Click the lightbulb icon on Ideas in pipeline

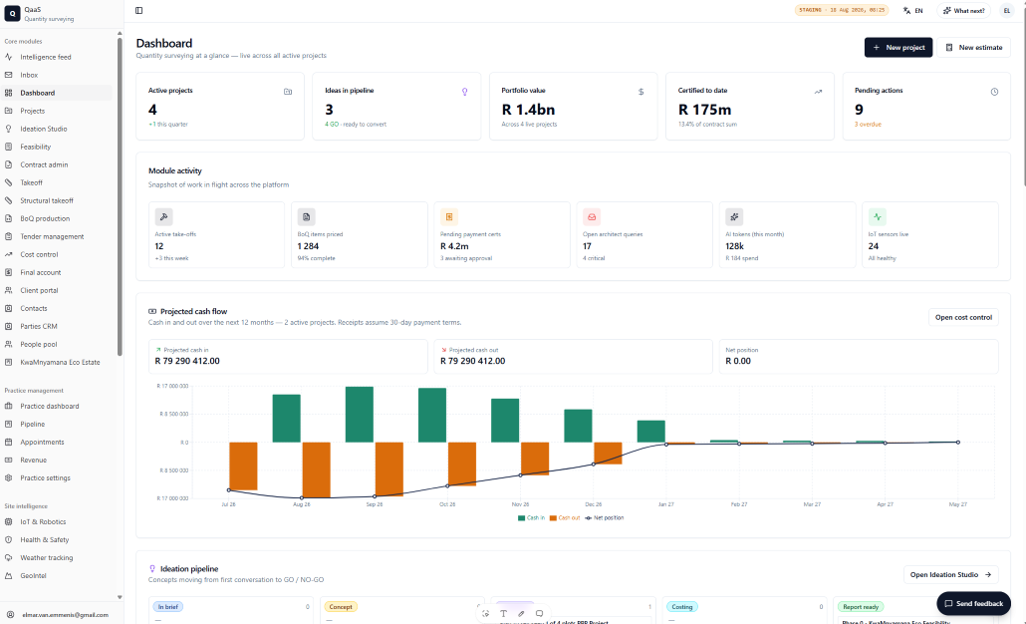(465, 92)
